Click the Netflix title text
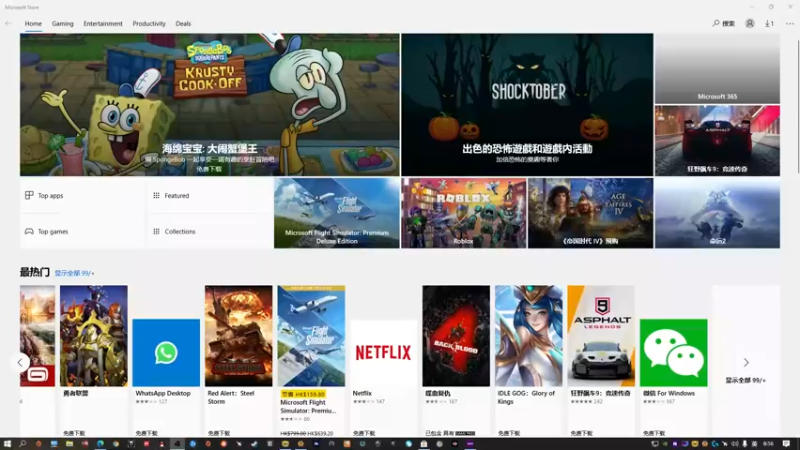This screenshot has width=800, height=450. coord(362,393)
